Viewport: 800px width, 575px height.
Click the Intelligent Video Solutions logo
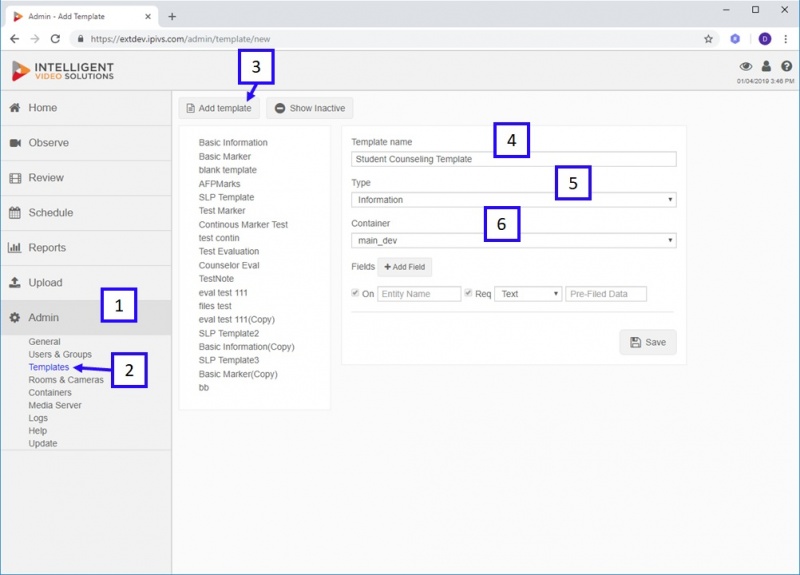[62, 71]
